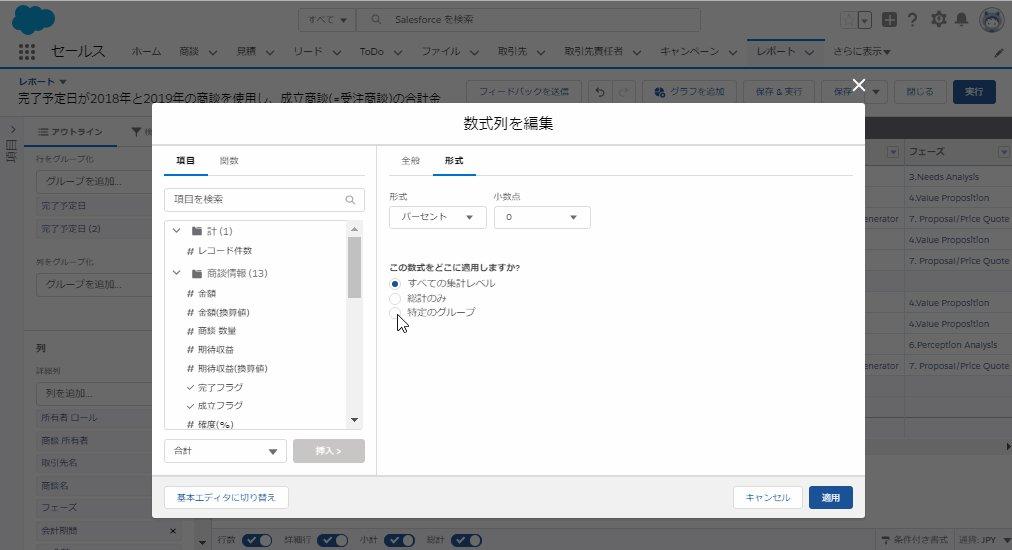The width and height of the screenshot is (1012, 550).
Task: Close the formula dialog with X
Action: coord(858,85)
